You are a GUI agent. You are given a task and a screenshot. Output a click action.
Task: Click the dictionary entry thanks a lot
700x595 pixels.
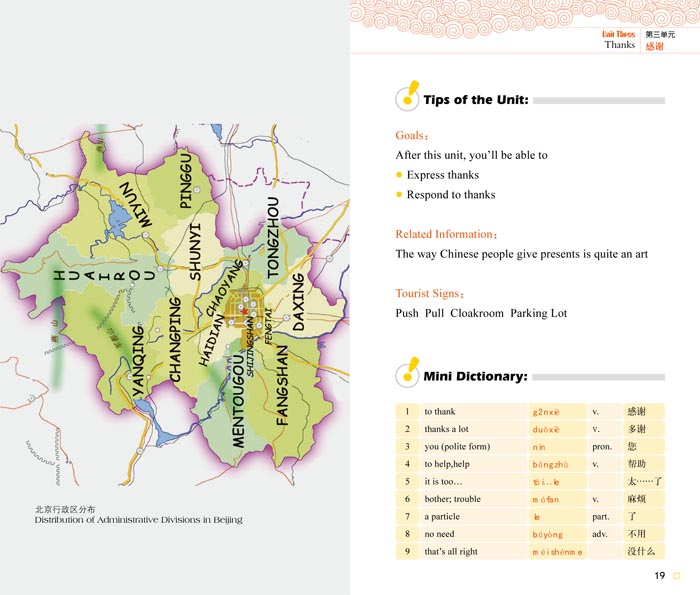[446, 429]
